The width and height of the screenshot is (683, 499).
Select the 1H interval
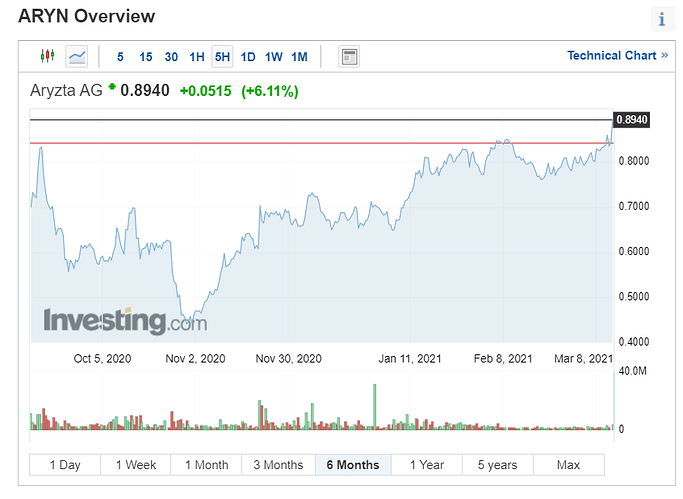pos(197,57)
